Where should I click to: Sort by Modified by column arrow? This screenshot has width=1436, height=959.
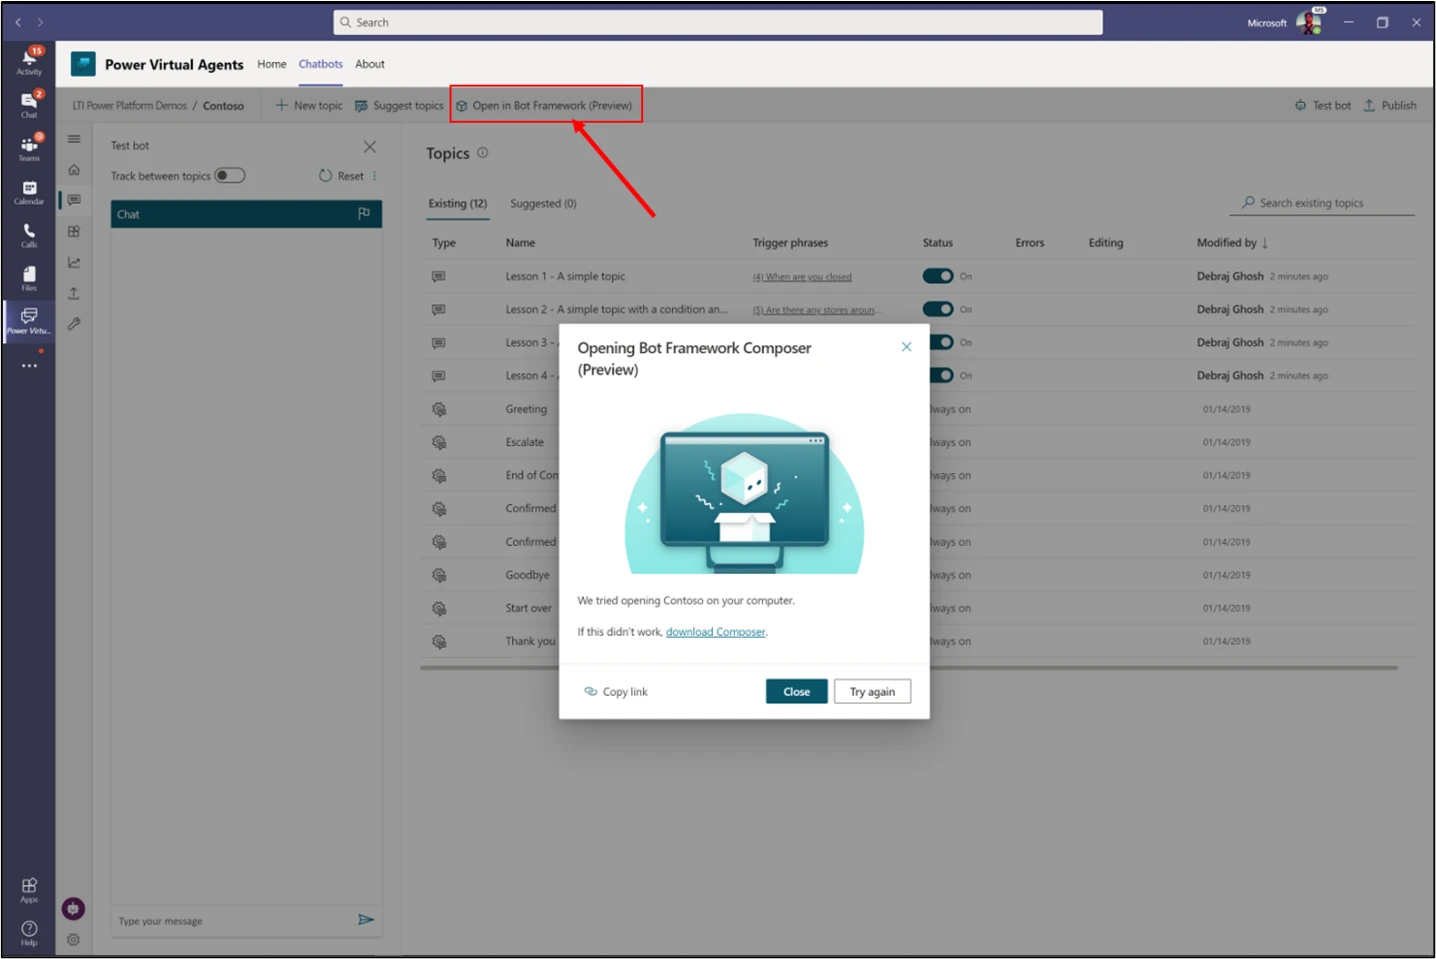click(x=1265, y=243)
